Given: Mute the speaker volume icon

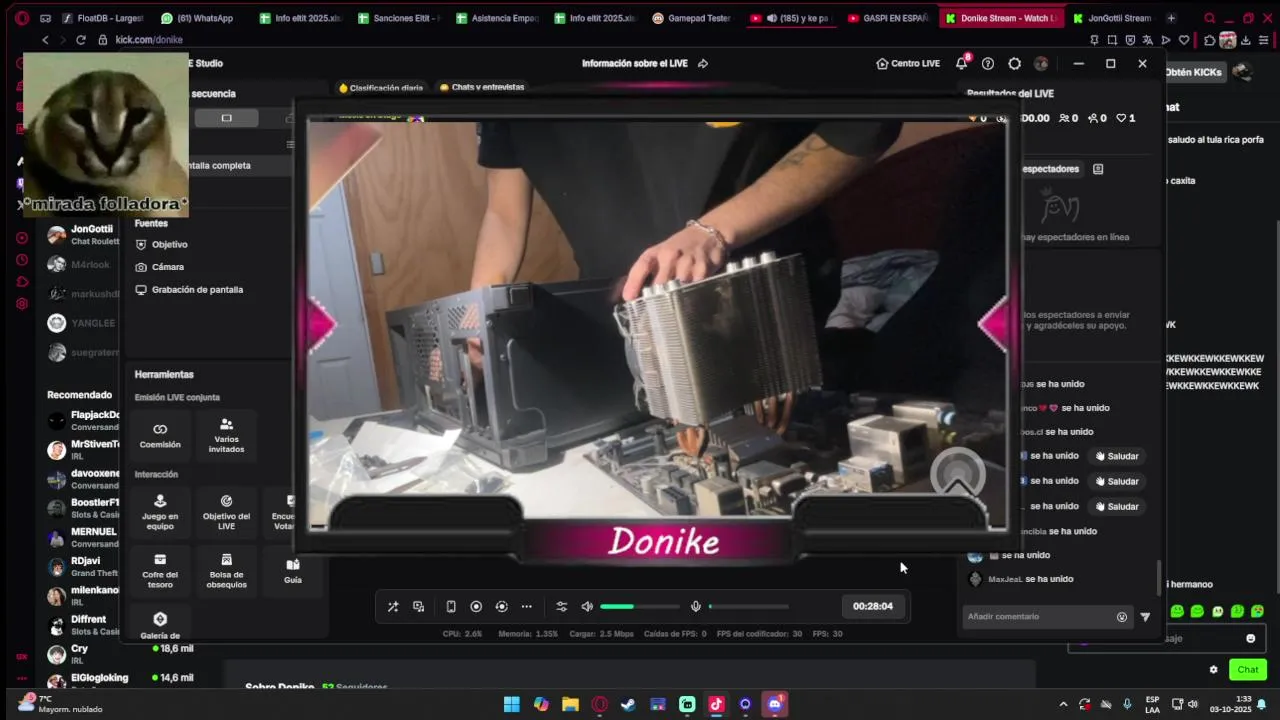Looking at the screenshot, I should click(587, 606).
